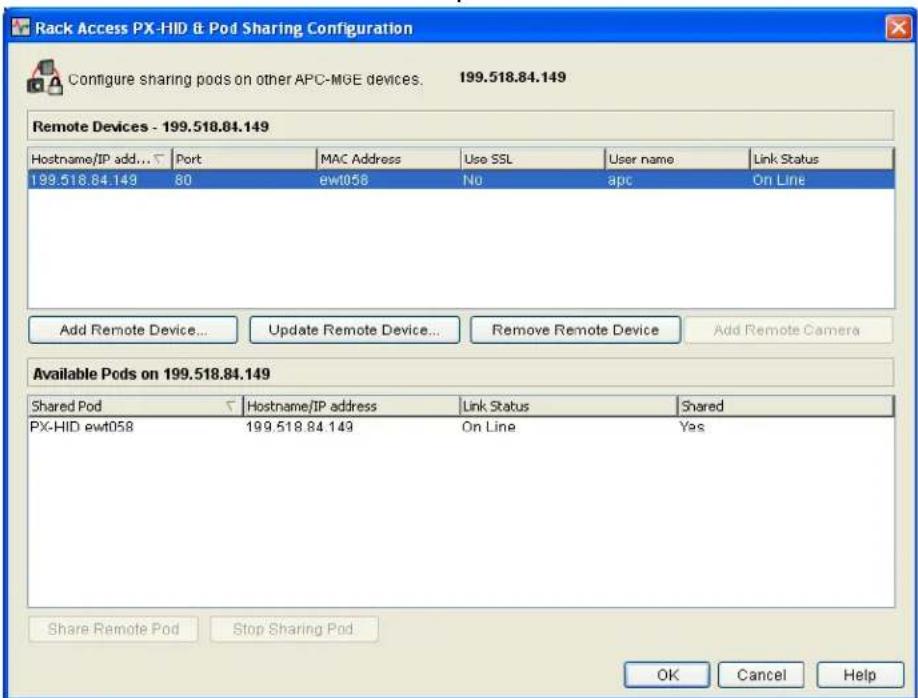918x698 pixels.
Task: Sort remote devices by Hostname/IP column
Action: click(x=100, y=159)
